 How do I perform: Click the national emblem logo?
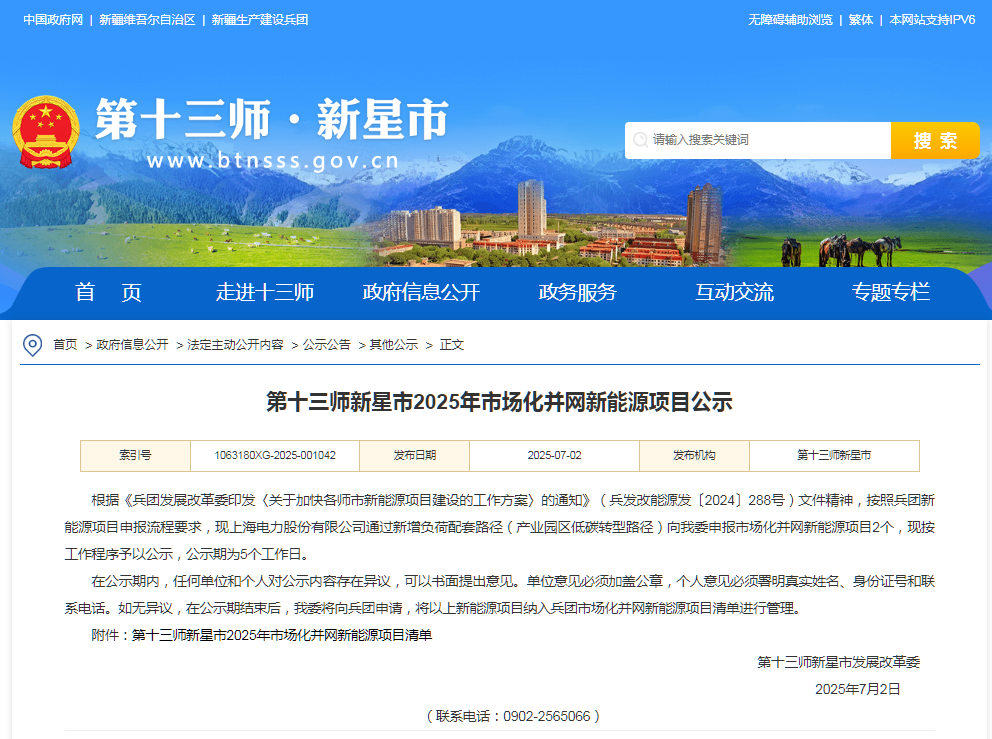(x=45, y=132)
